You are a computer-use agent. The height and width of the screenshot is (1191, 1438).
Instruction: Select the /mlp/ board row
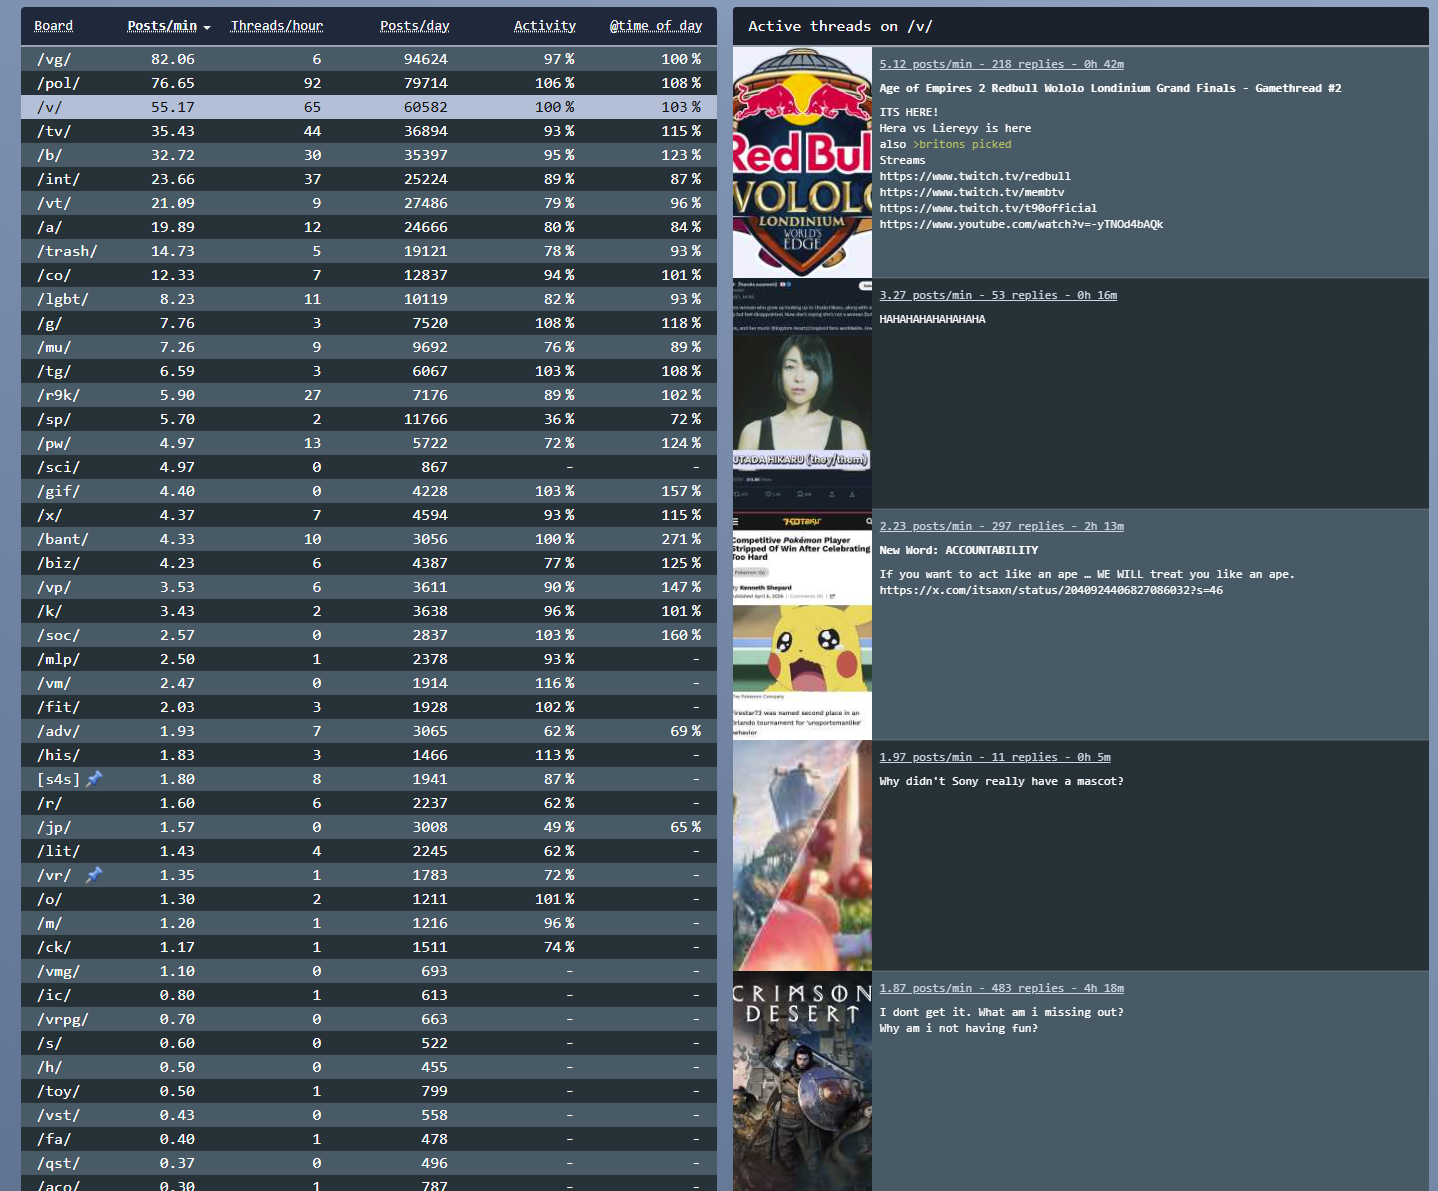point(369,659)
